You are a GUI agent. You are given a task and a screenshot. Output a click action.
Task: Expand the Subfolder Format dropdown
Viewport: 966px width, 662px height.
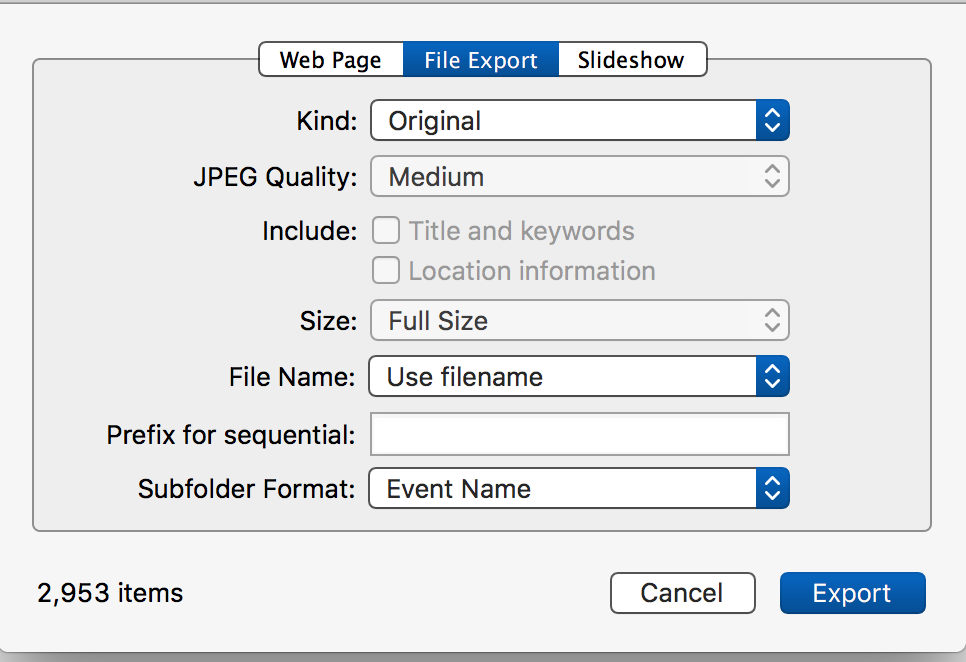[562, 489]
